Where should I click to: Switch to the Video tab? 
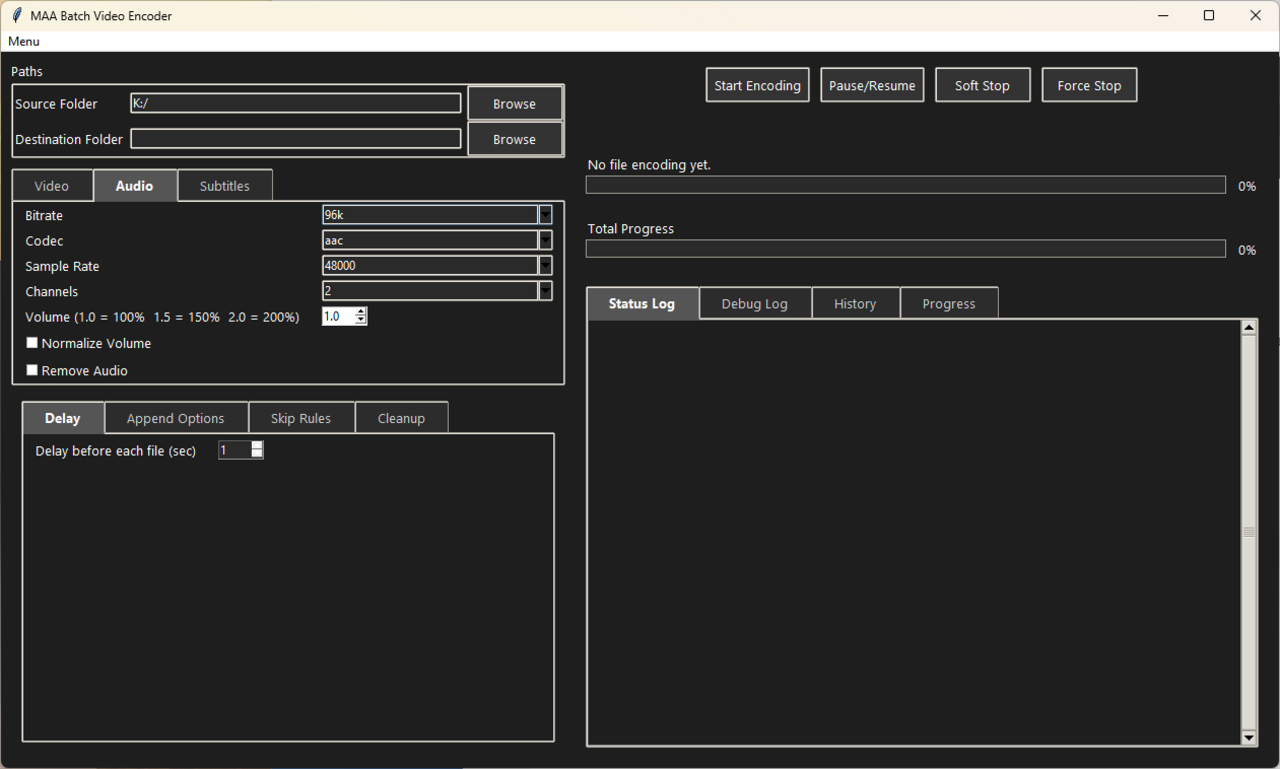[x=52, y=186]
